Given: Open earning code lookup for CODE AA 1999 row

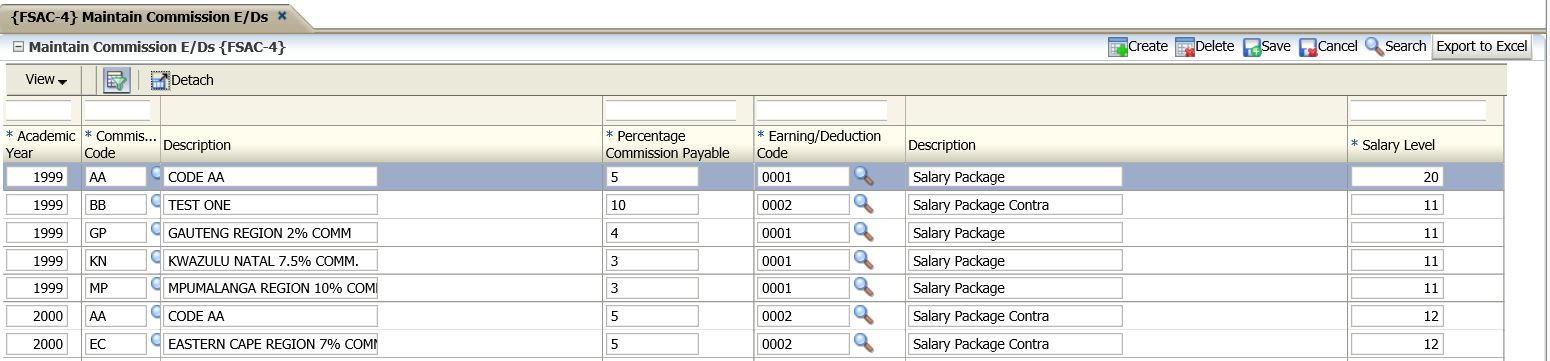Looking at the screenshot, I should (863, 176).
